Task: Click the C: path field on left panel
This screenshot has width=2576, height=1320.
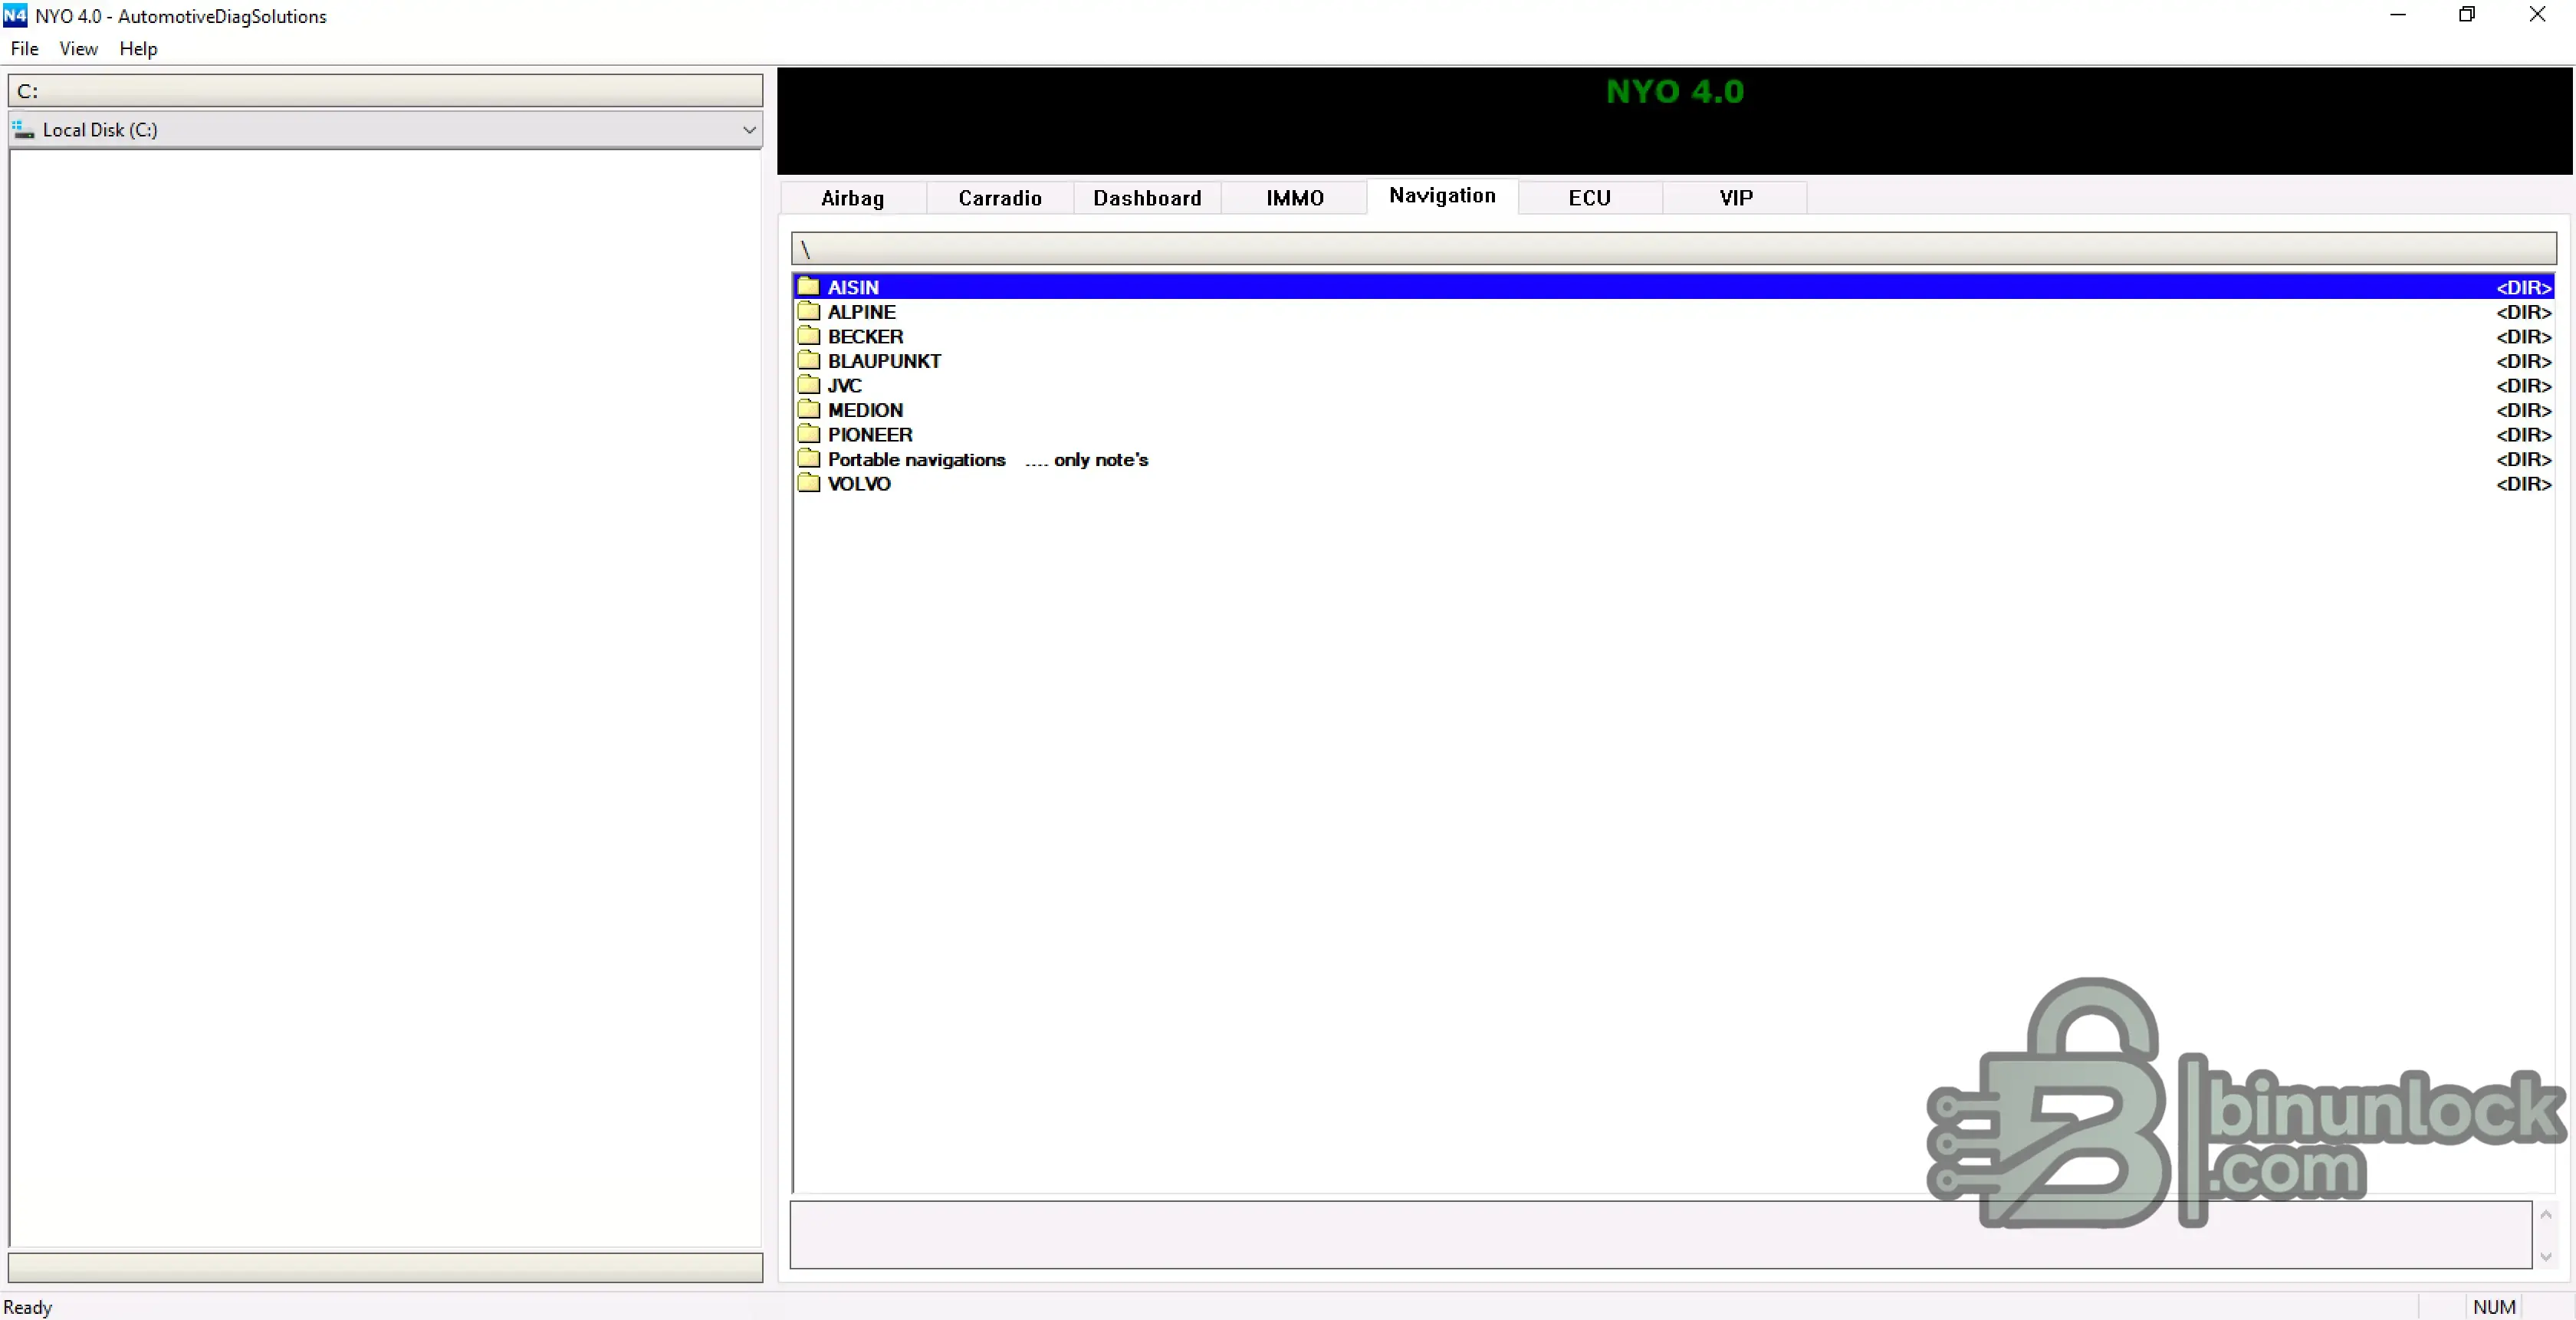Action: (385, 90)
